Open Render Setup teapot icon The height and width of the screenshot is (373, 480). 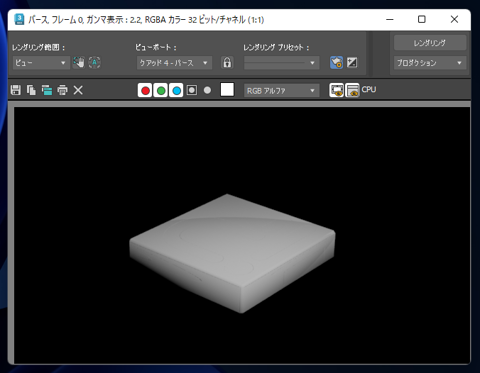pos(336,62)
